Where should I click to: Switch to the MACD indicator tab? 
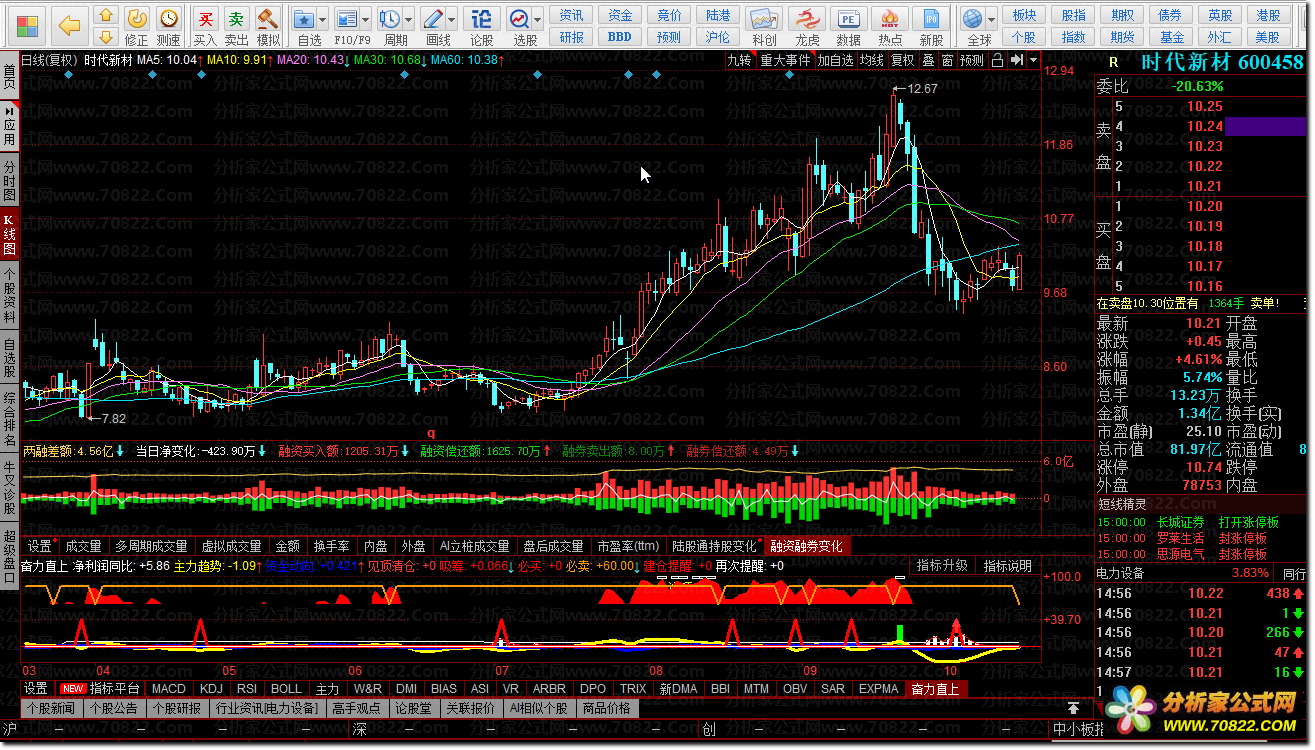click(168, 689)
